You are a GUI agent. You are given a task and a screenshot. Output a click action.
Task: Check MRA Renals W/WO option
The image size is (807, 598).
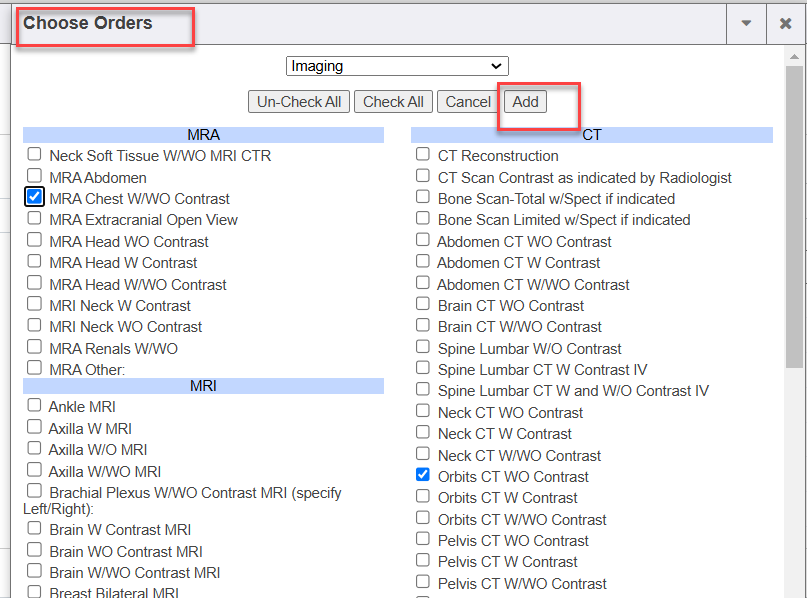(x=35, y=347)
